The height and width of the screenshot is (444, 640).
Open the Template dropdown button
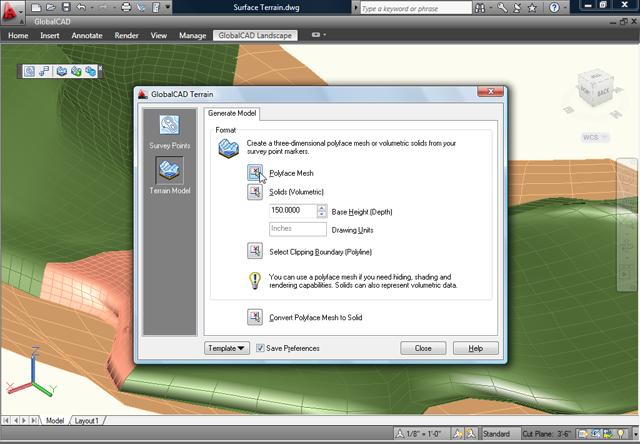pyautogui.click(x=227, y=348)
